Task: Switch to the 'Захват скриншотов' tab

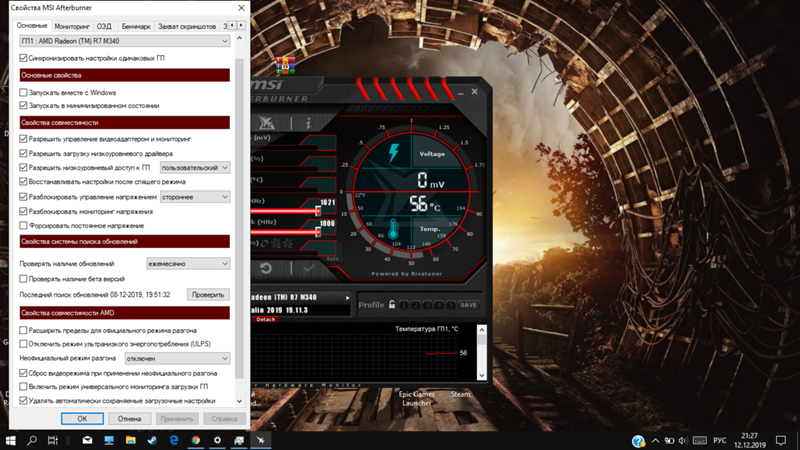Action: 187,26
